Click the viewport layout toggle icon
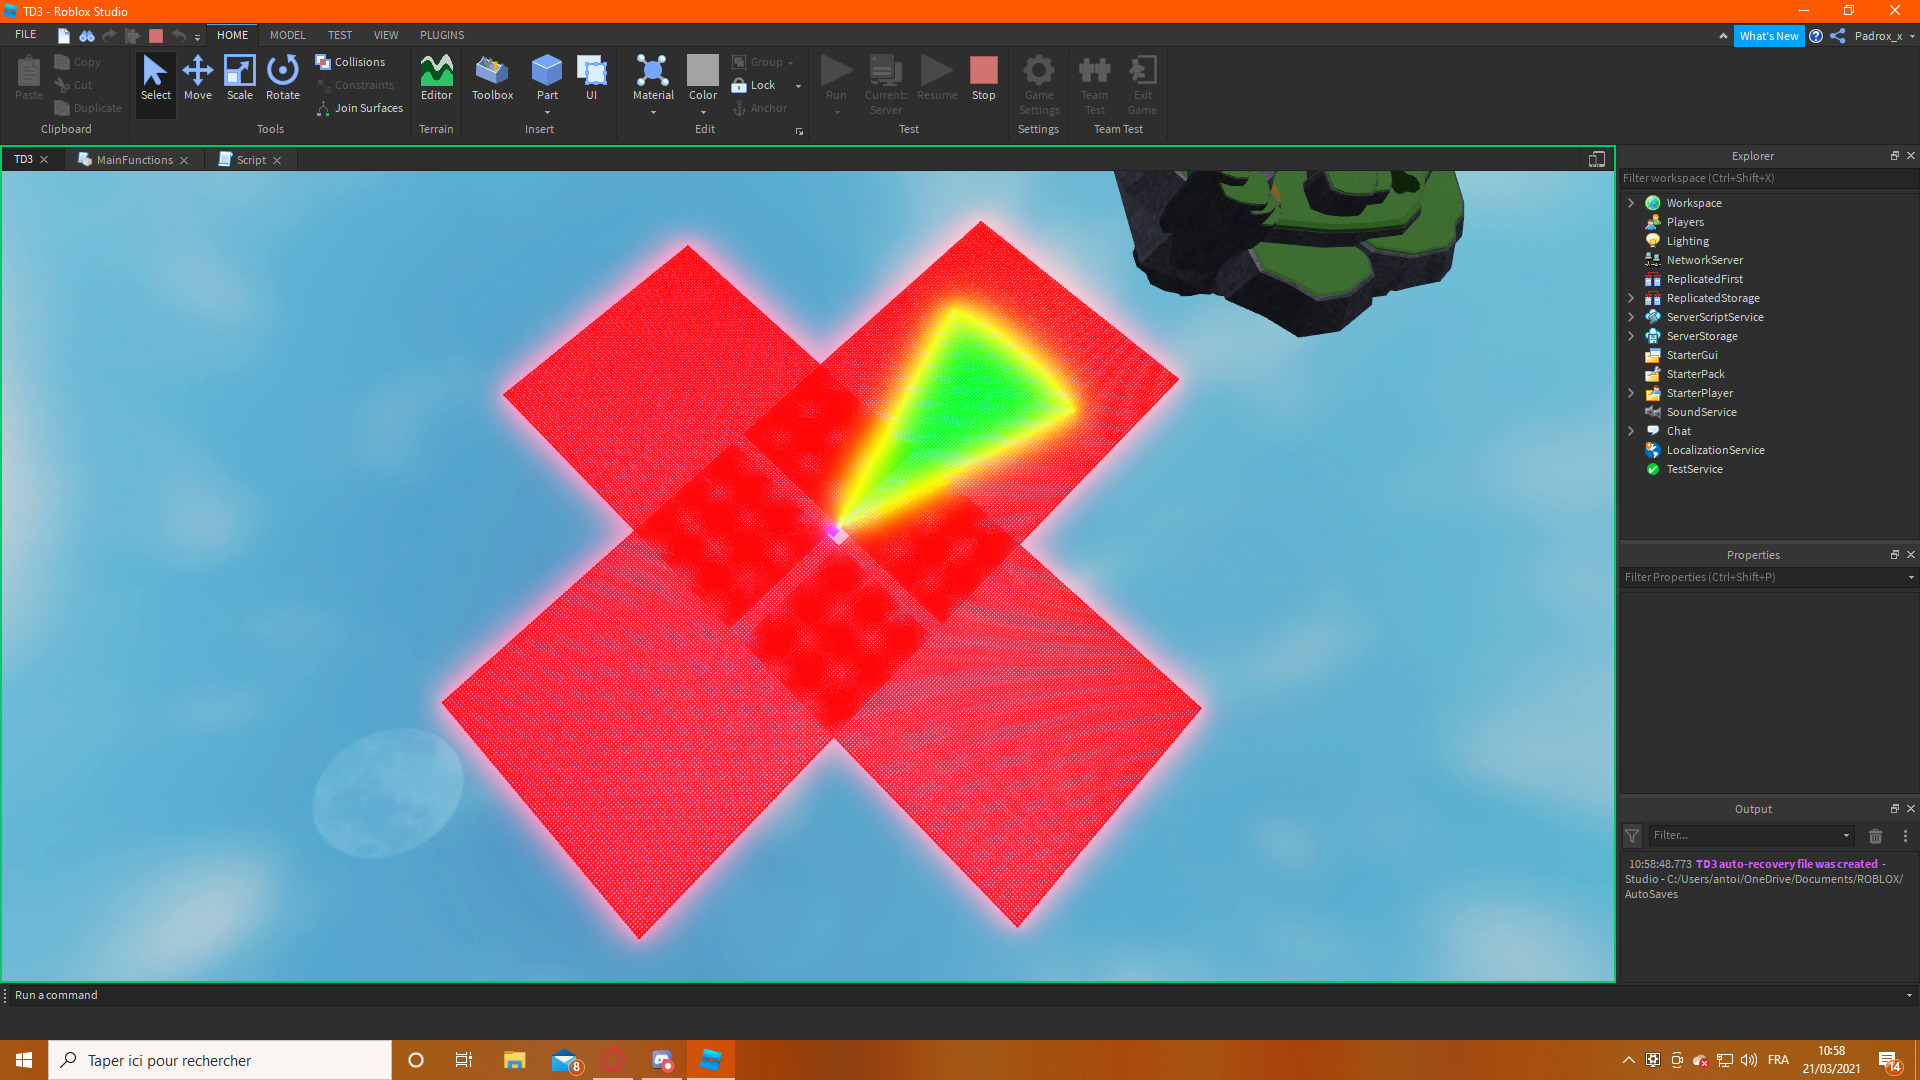1920x1080 pixels. point(1597,159)
